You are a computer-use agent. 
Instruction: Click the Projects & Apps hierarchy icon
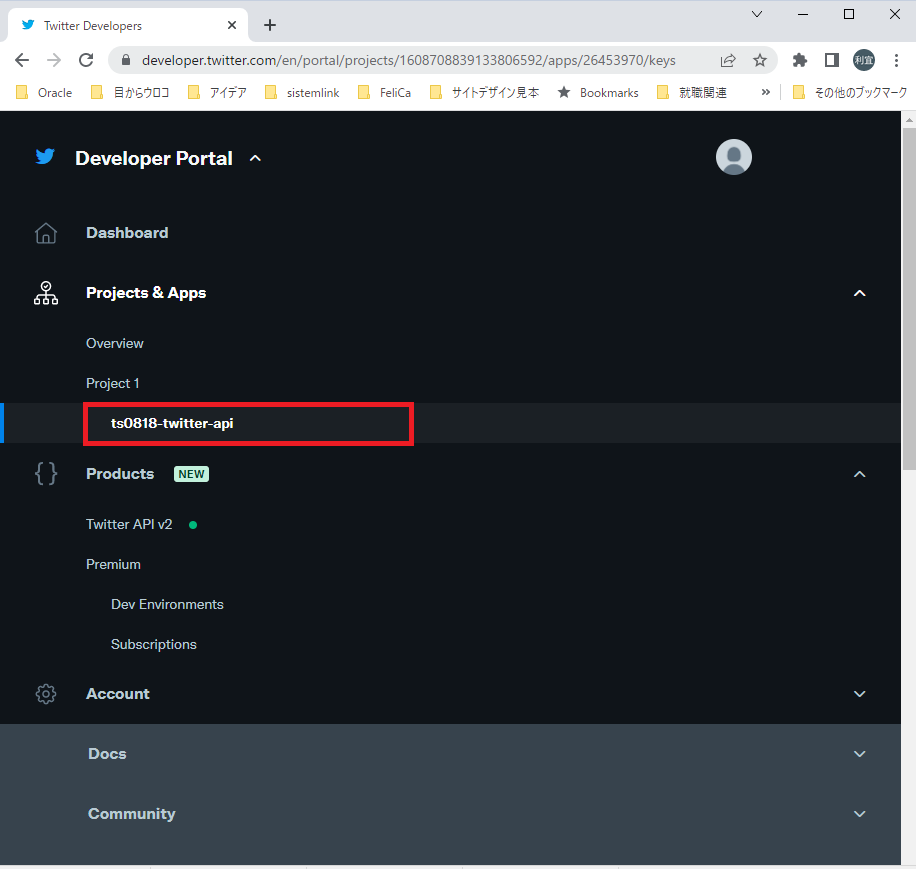click(x=46, y=293)
